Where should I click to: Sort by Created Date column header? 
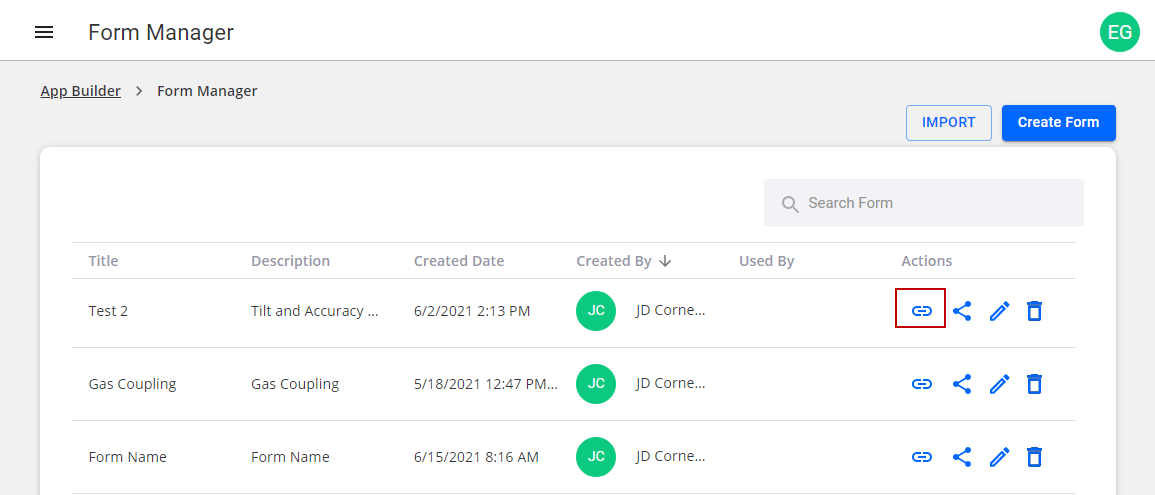tap(459, 261)
